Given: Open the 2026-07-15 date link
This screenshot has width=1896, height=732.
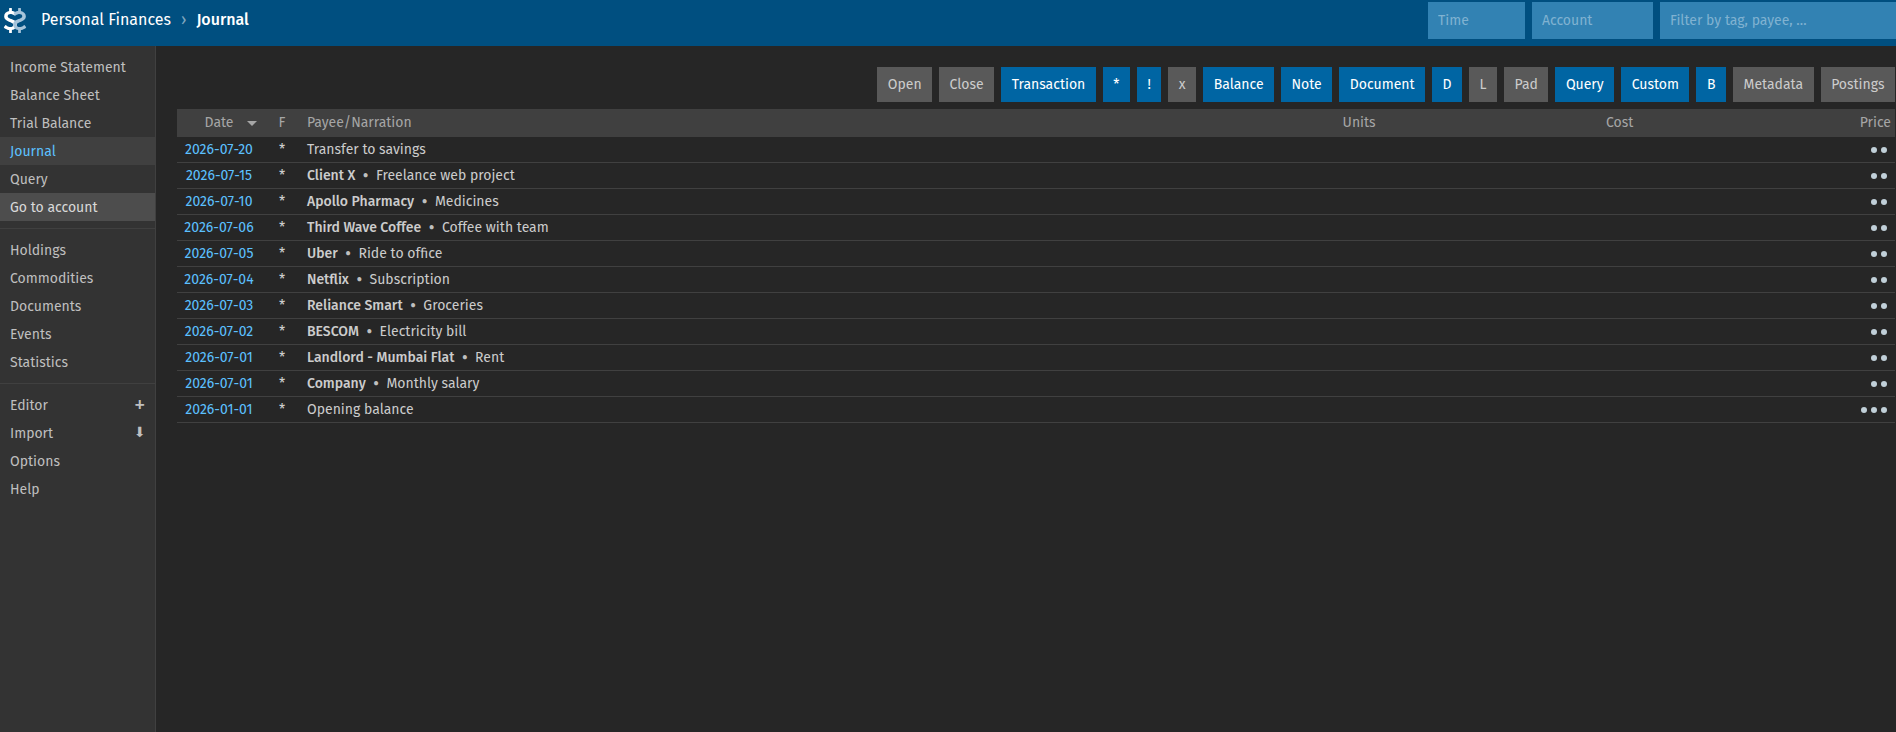Looking at the screenshot, I should (219, 175).
